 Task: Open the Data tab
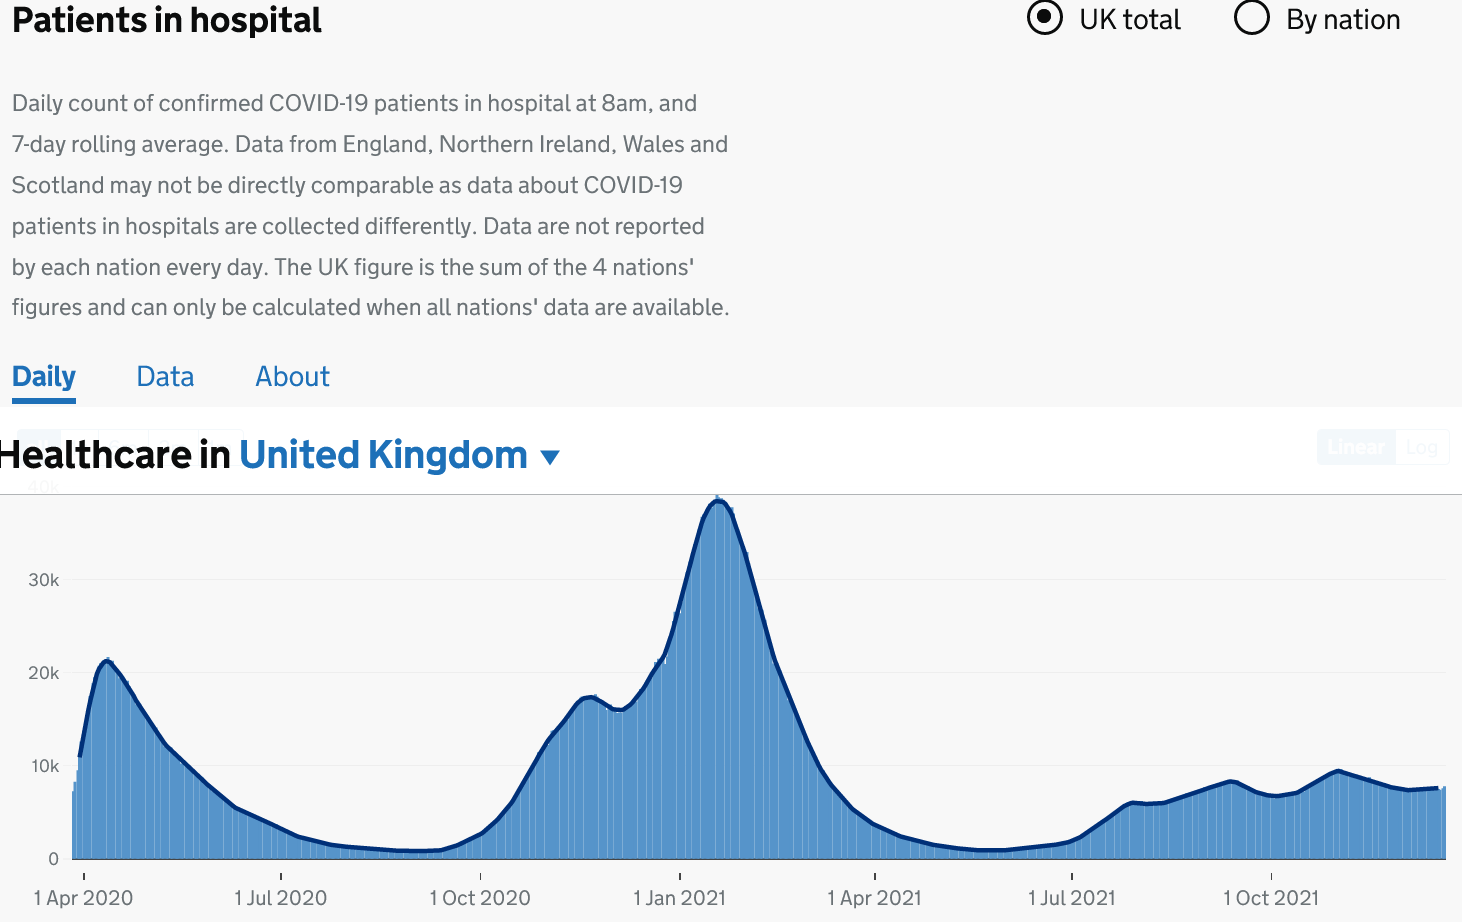165,377
